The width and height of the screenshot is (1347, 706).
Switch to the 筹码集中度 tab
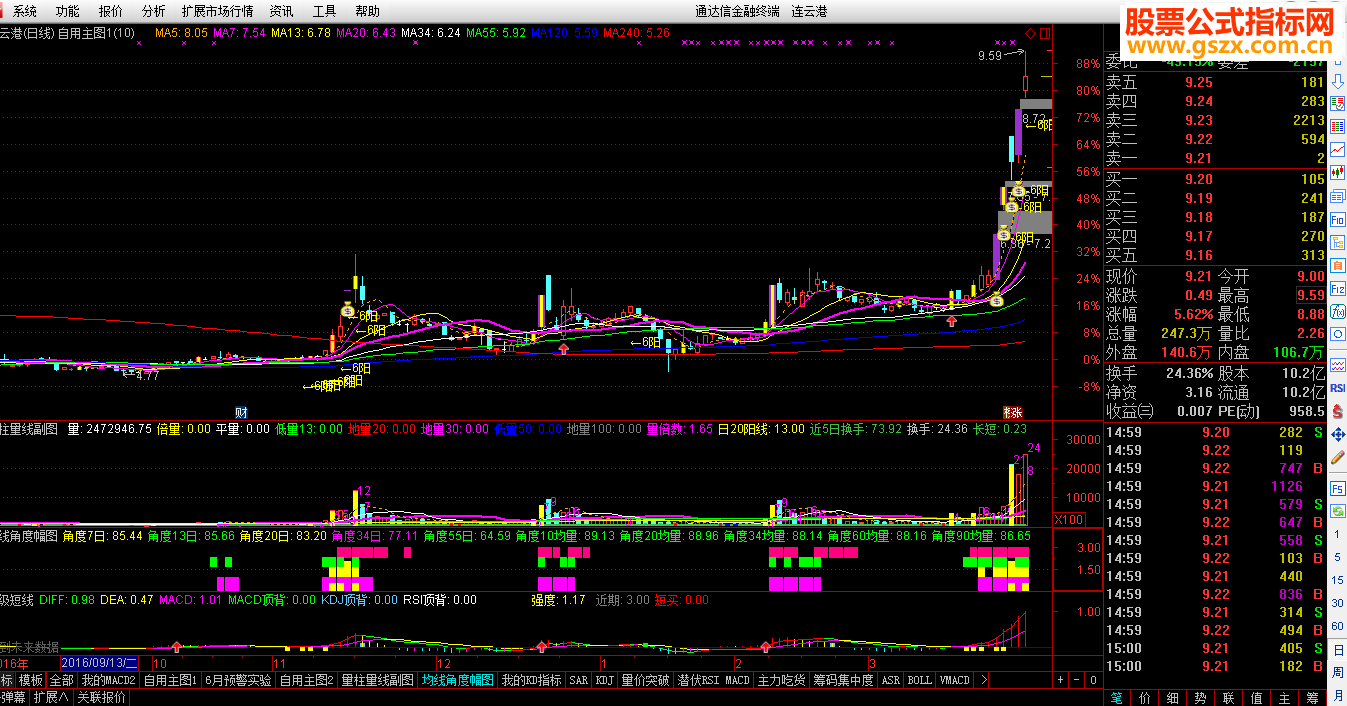click(845, 680)
